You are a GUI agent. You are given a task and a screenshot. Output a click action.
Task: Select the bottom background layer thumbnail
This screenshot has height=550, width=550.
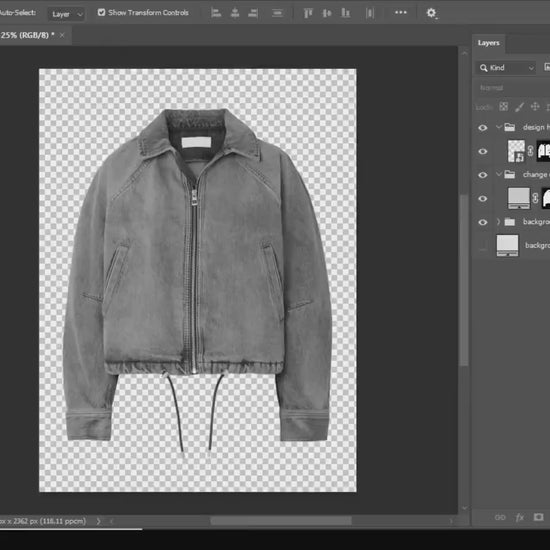(507, 246)
